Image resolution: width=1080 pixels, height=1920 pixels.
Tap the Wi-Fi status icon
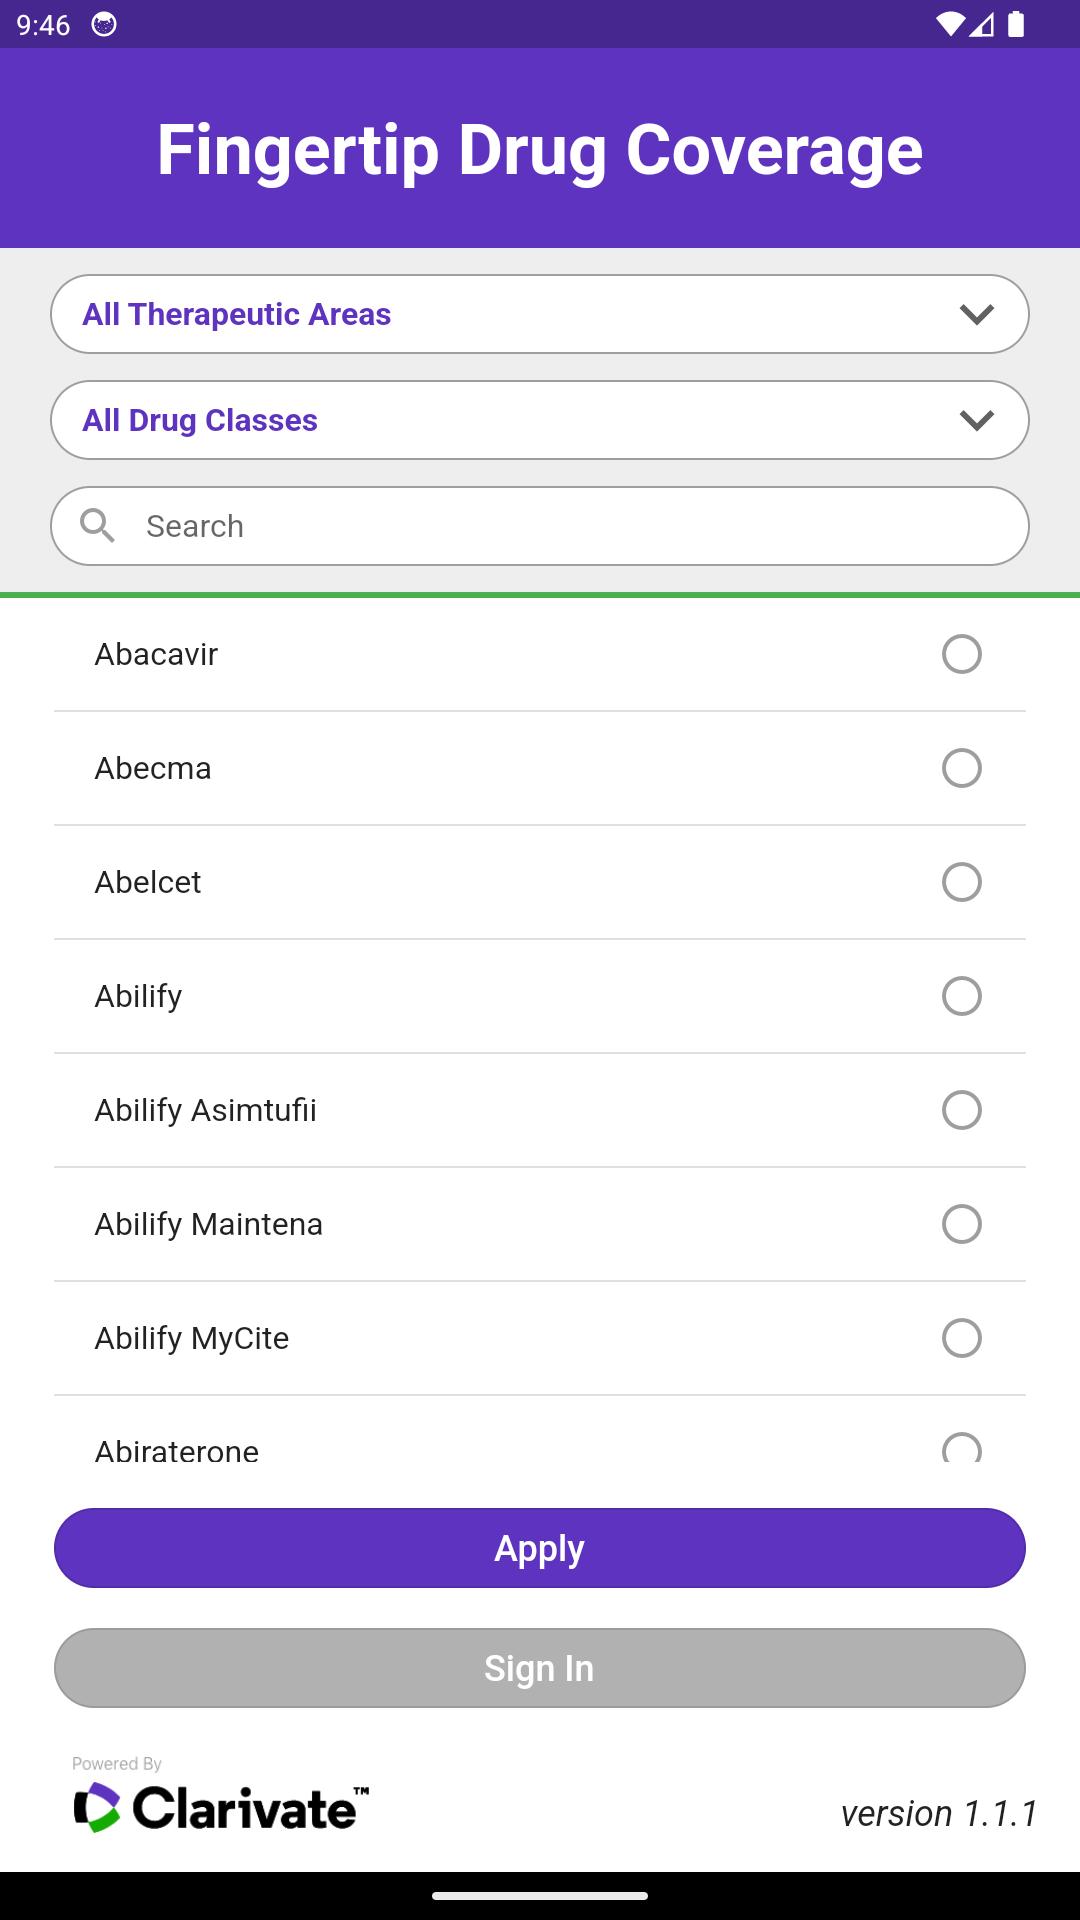tap(949, 25)
